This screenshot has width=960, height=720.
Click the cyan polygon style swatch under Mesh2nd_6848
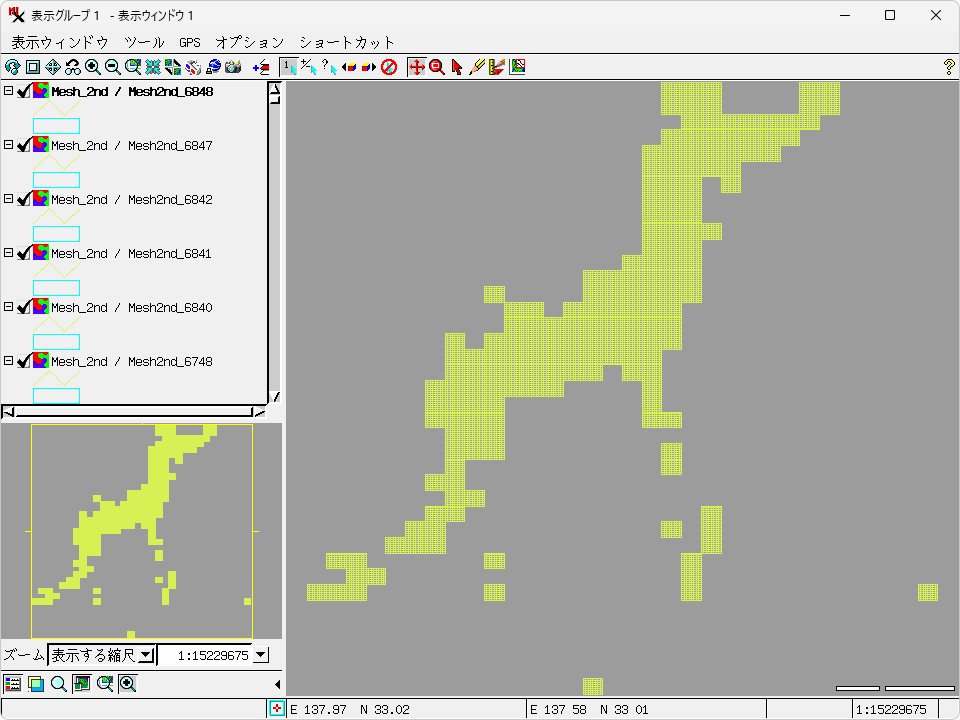pos(56,125)
